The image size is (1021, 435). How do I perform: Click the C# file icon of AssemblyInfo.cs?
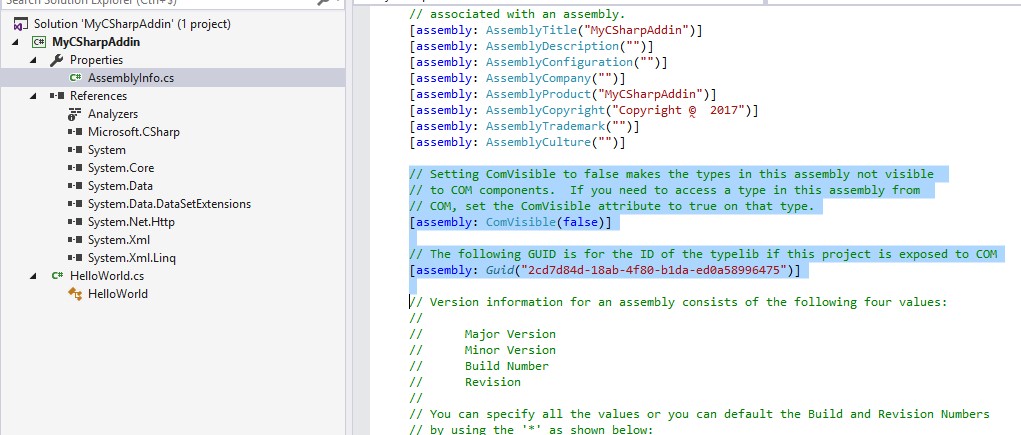(75, 78)
